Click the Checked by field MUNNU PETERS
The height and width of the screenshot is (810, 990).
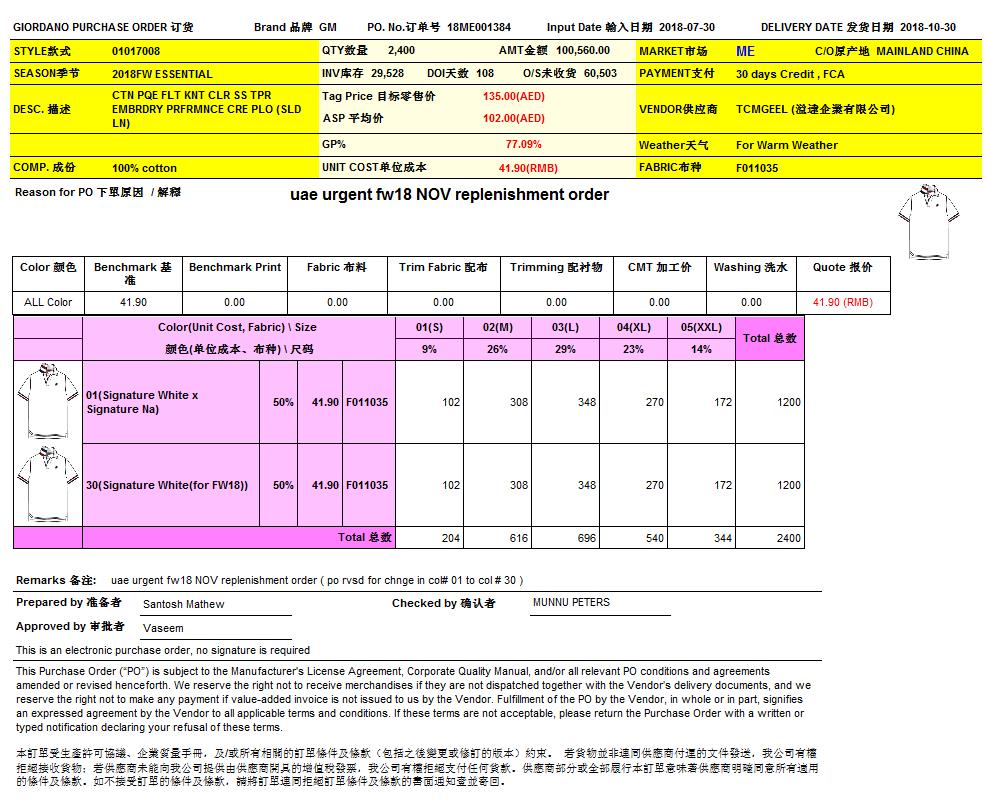point(571,603)
